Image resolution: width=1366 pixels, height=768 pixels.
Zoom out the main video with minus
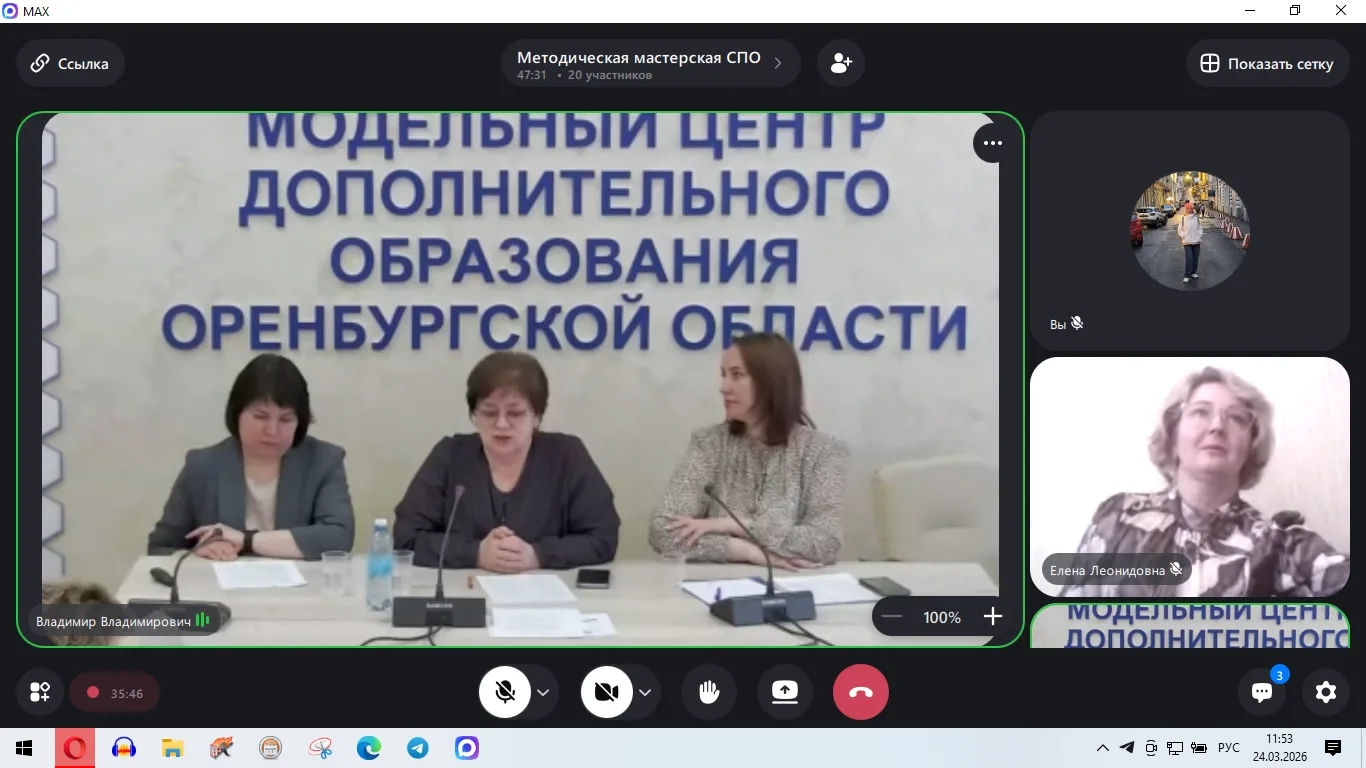tap(892, 617)
